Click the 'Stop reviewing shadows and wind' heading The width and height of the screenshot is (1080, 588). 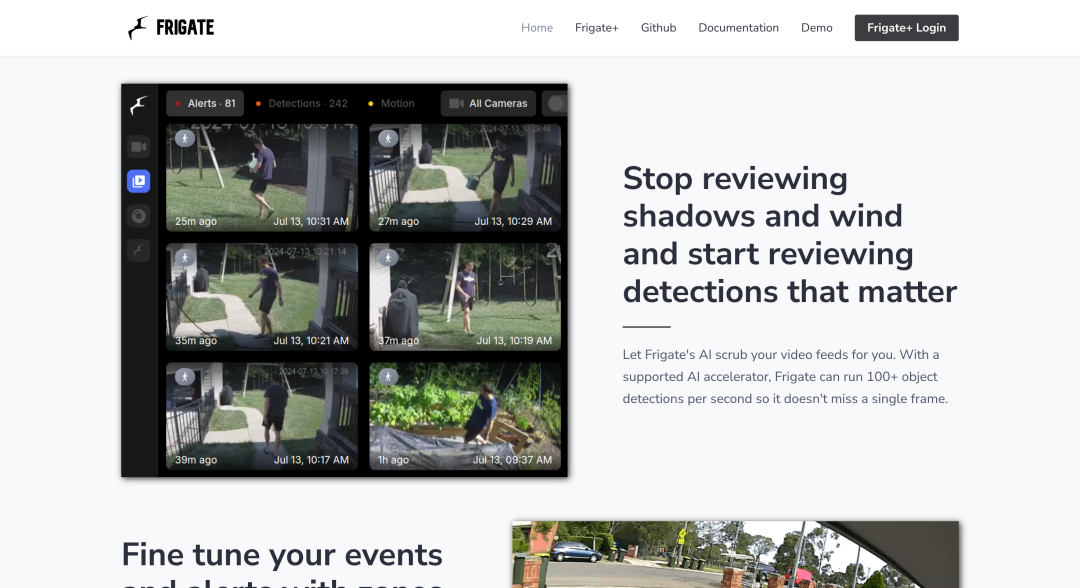pyautogui.click(x=789, y=235)
